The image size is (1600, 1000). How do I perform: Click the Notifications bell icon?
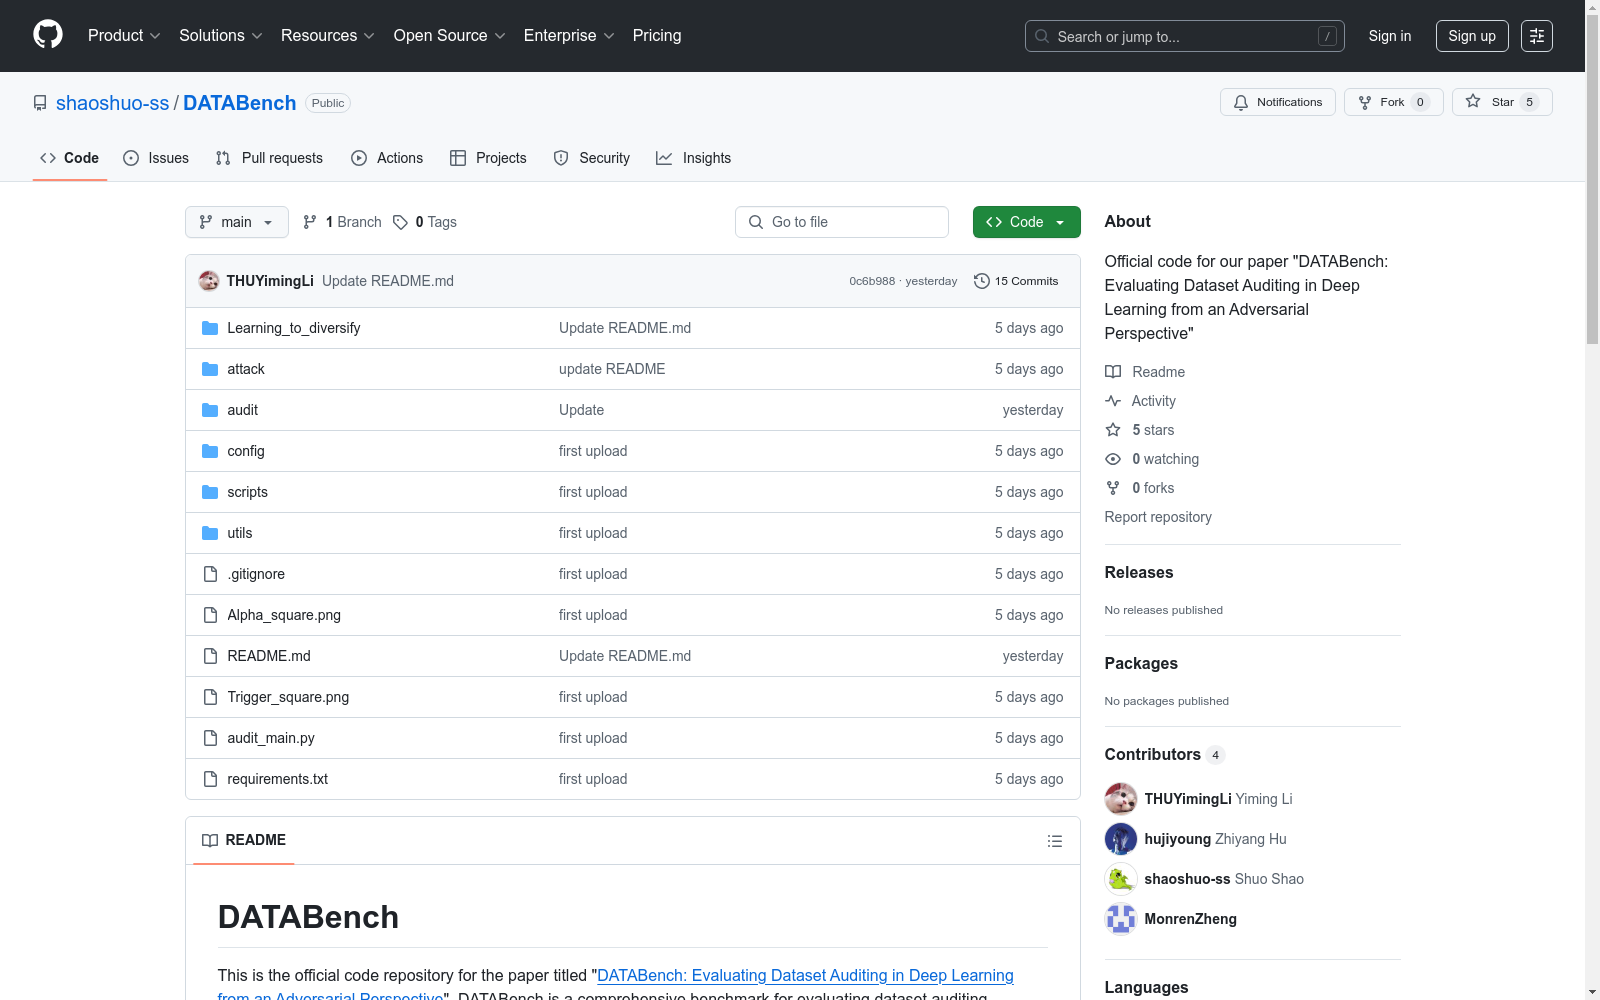[1241, 102]
